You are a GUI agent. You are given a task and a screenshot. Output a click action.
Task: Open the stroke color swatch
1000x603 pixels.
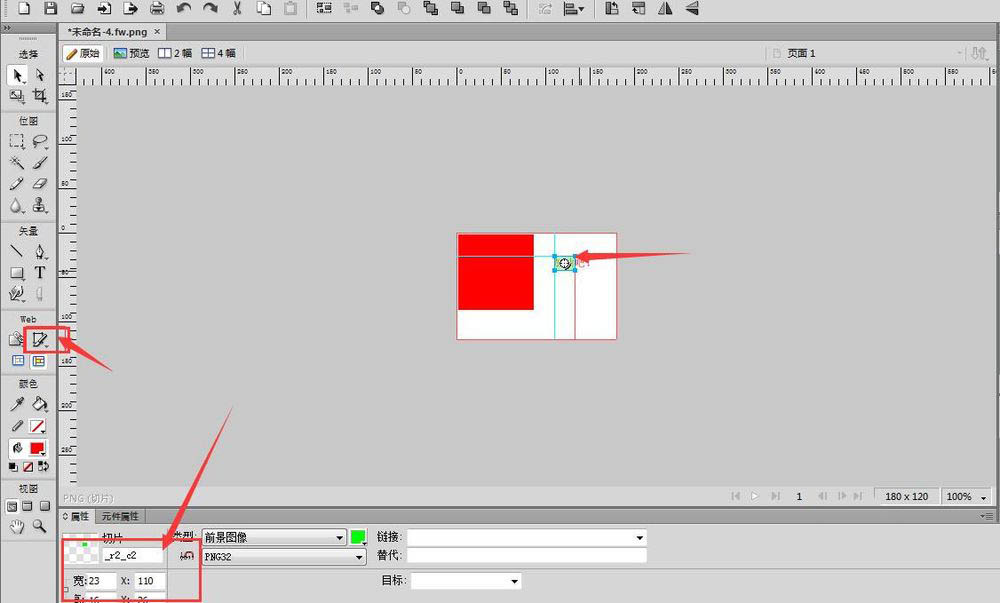click(x=38, y=426)
